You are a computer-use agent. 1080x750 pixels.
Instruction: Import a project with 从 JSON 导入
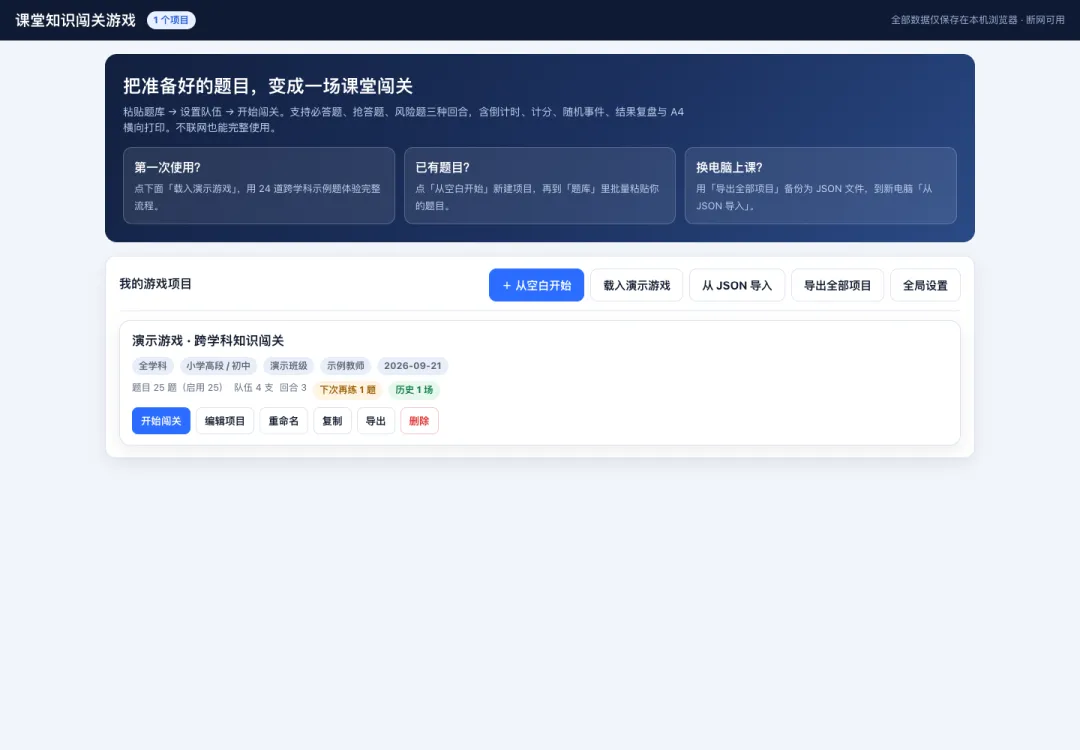(x=736, y=285)
